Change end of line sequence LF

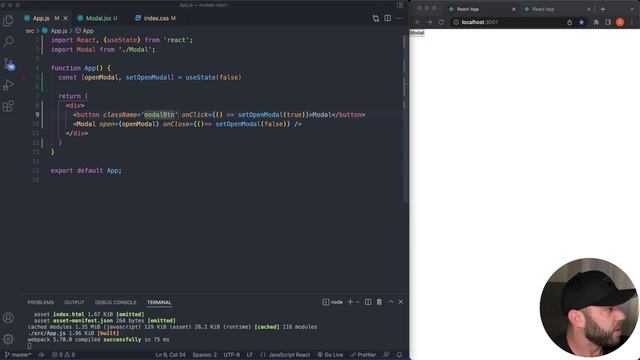[x=250, y=355]
